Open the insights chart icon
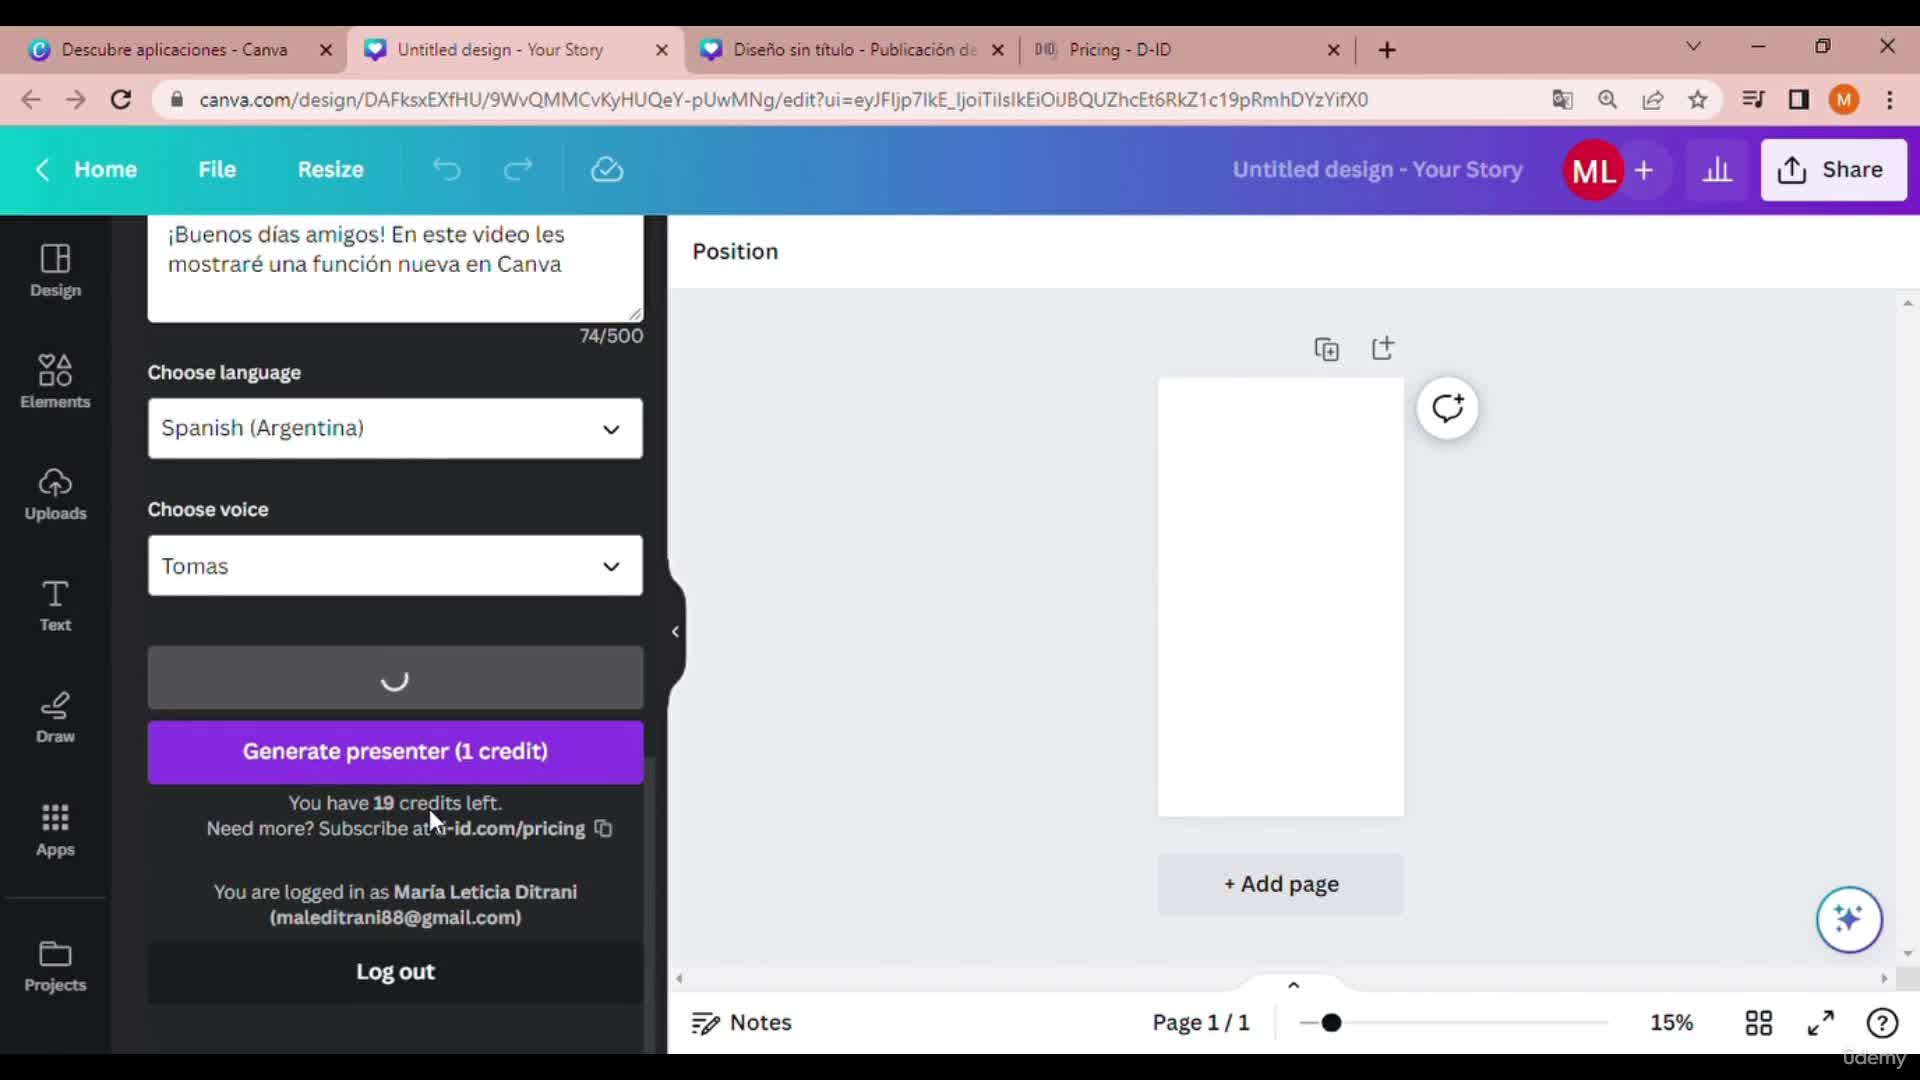Screen dimensions: 1920x1080 (x=1717, y=170)
